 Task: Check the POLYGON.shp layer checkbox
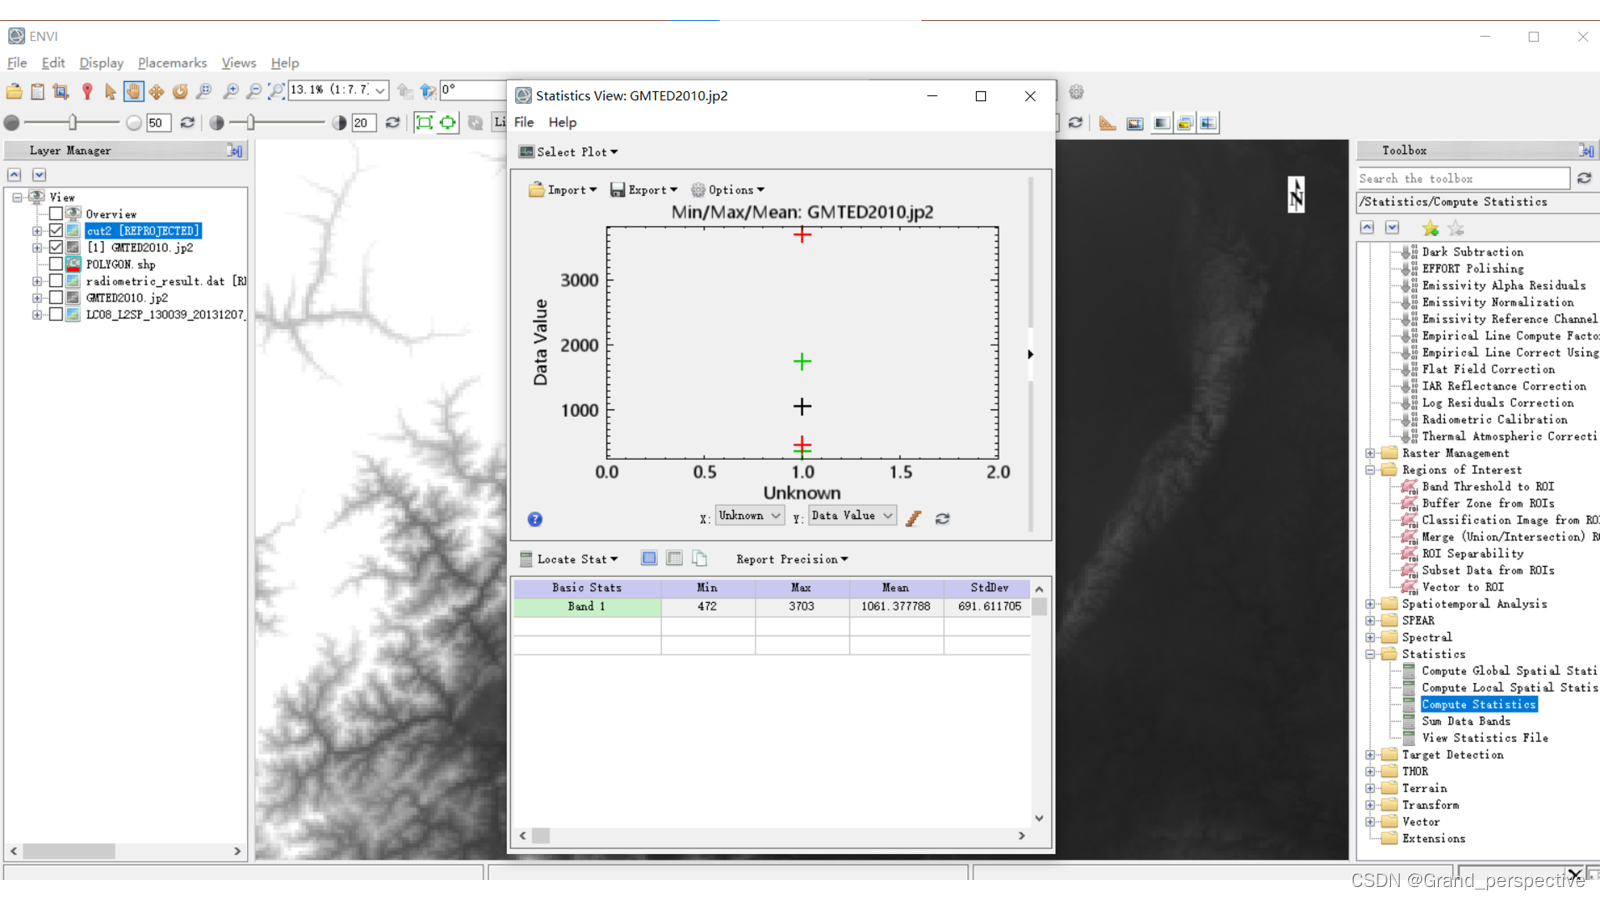(56, 264)
